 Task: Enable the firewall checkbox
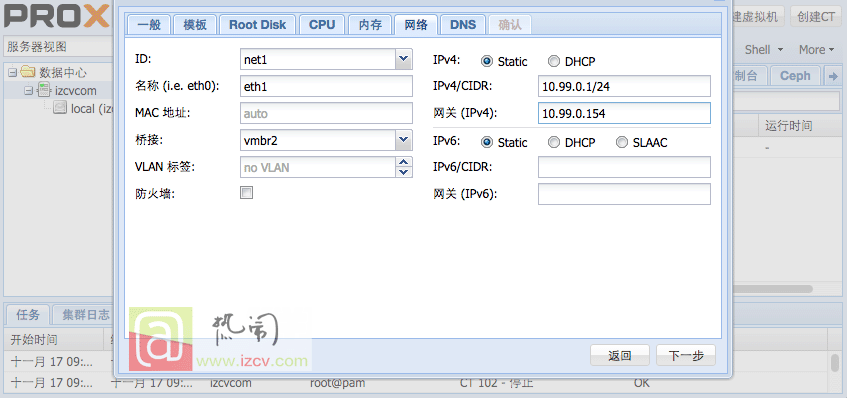tap(246, 193)
